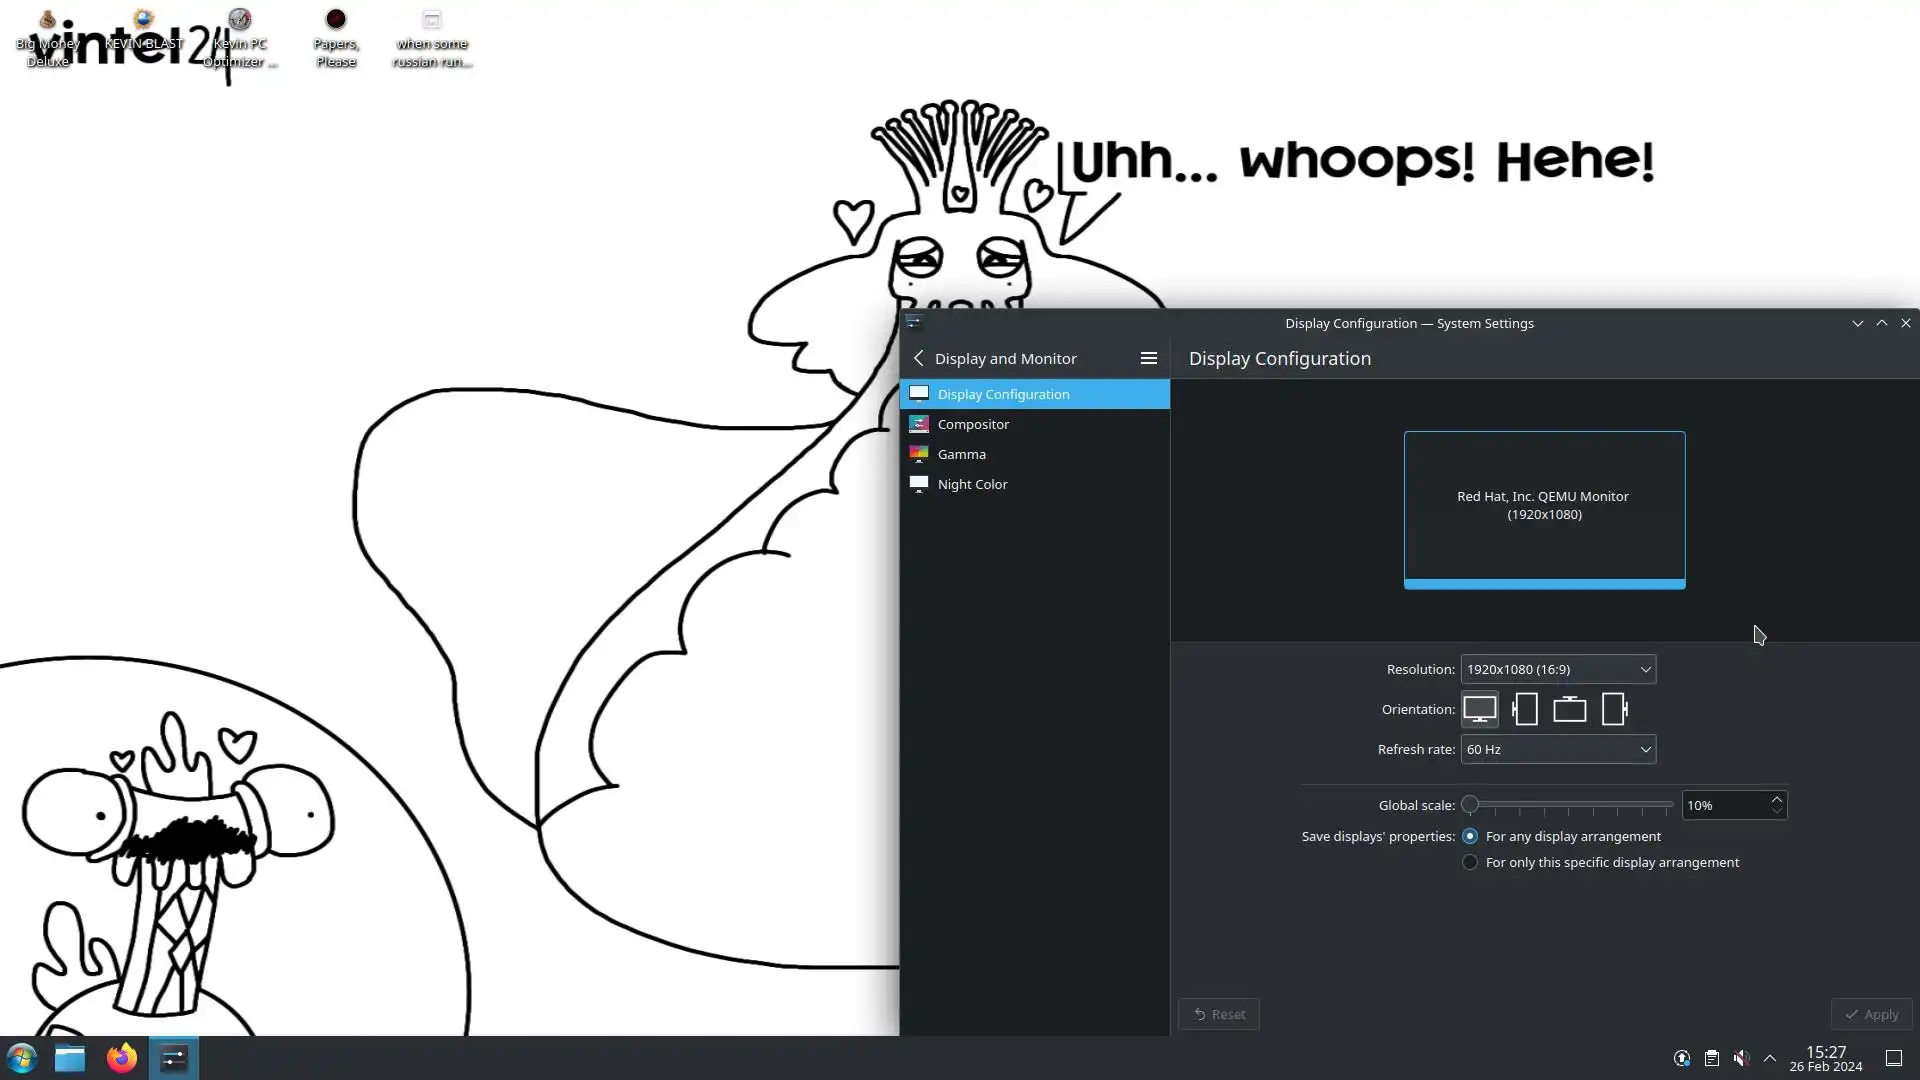This screenshot has height=1080, width=1920.
Task: Expand the hidden system tray icons arrow
Action: [x=1770, y=1058]
